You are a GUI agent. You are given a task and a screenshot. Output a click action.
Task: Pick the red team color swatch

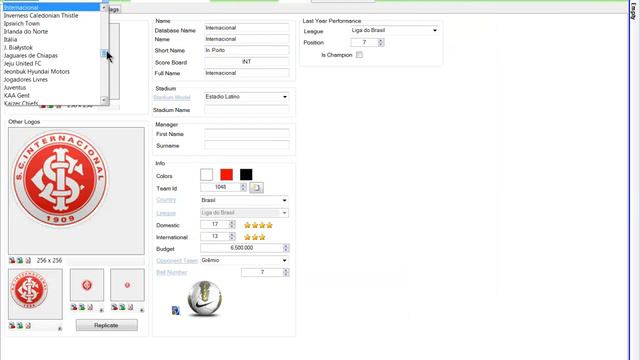(227, 175)
